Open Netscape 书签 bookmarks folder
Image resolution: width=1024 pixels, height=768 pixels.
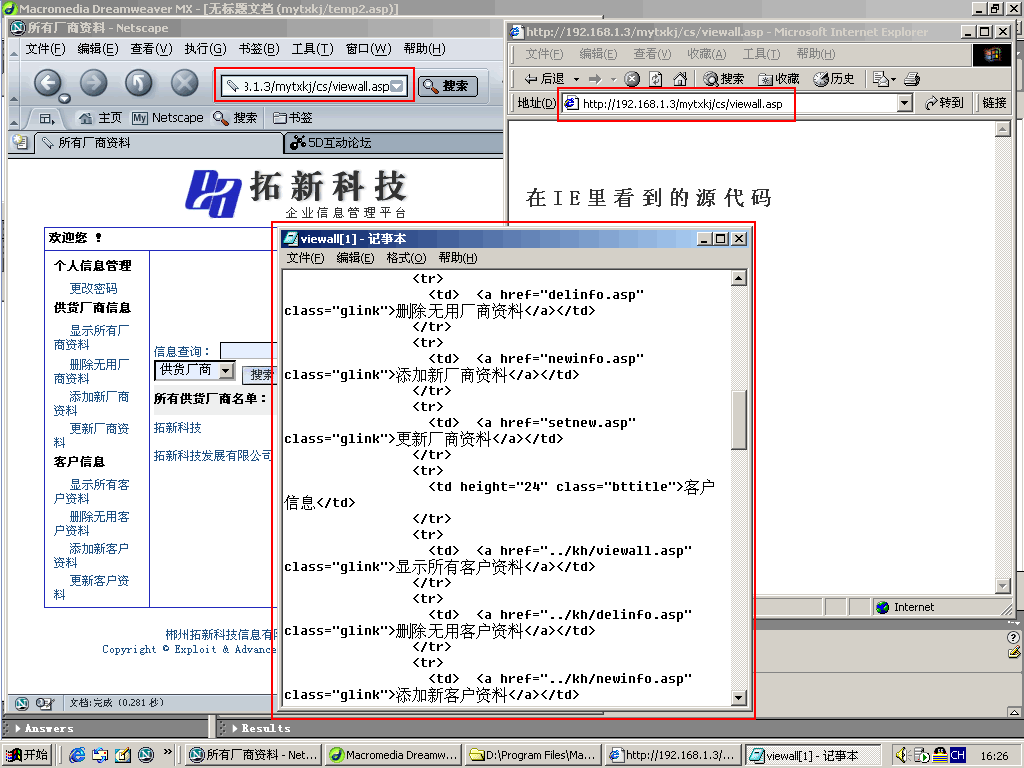(x=293, y=118)
